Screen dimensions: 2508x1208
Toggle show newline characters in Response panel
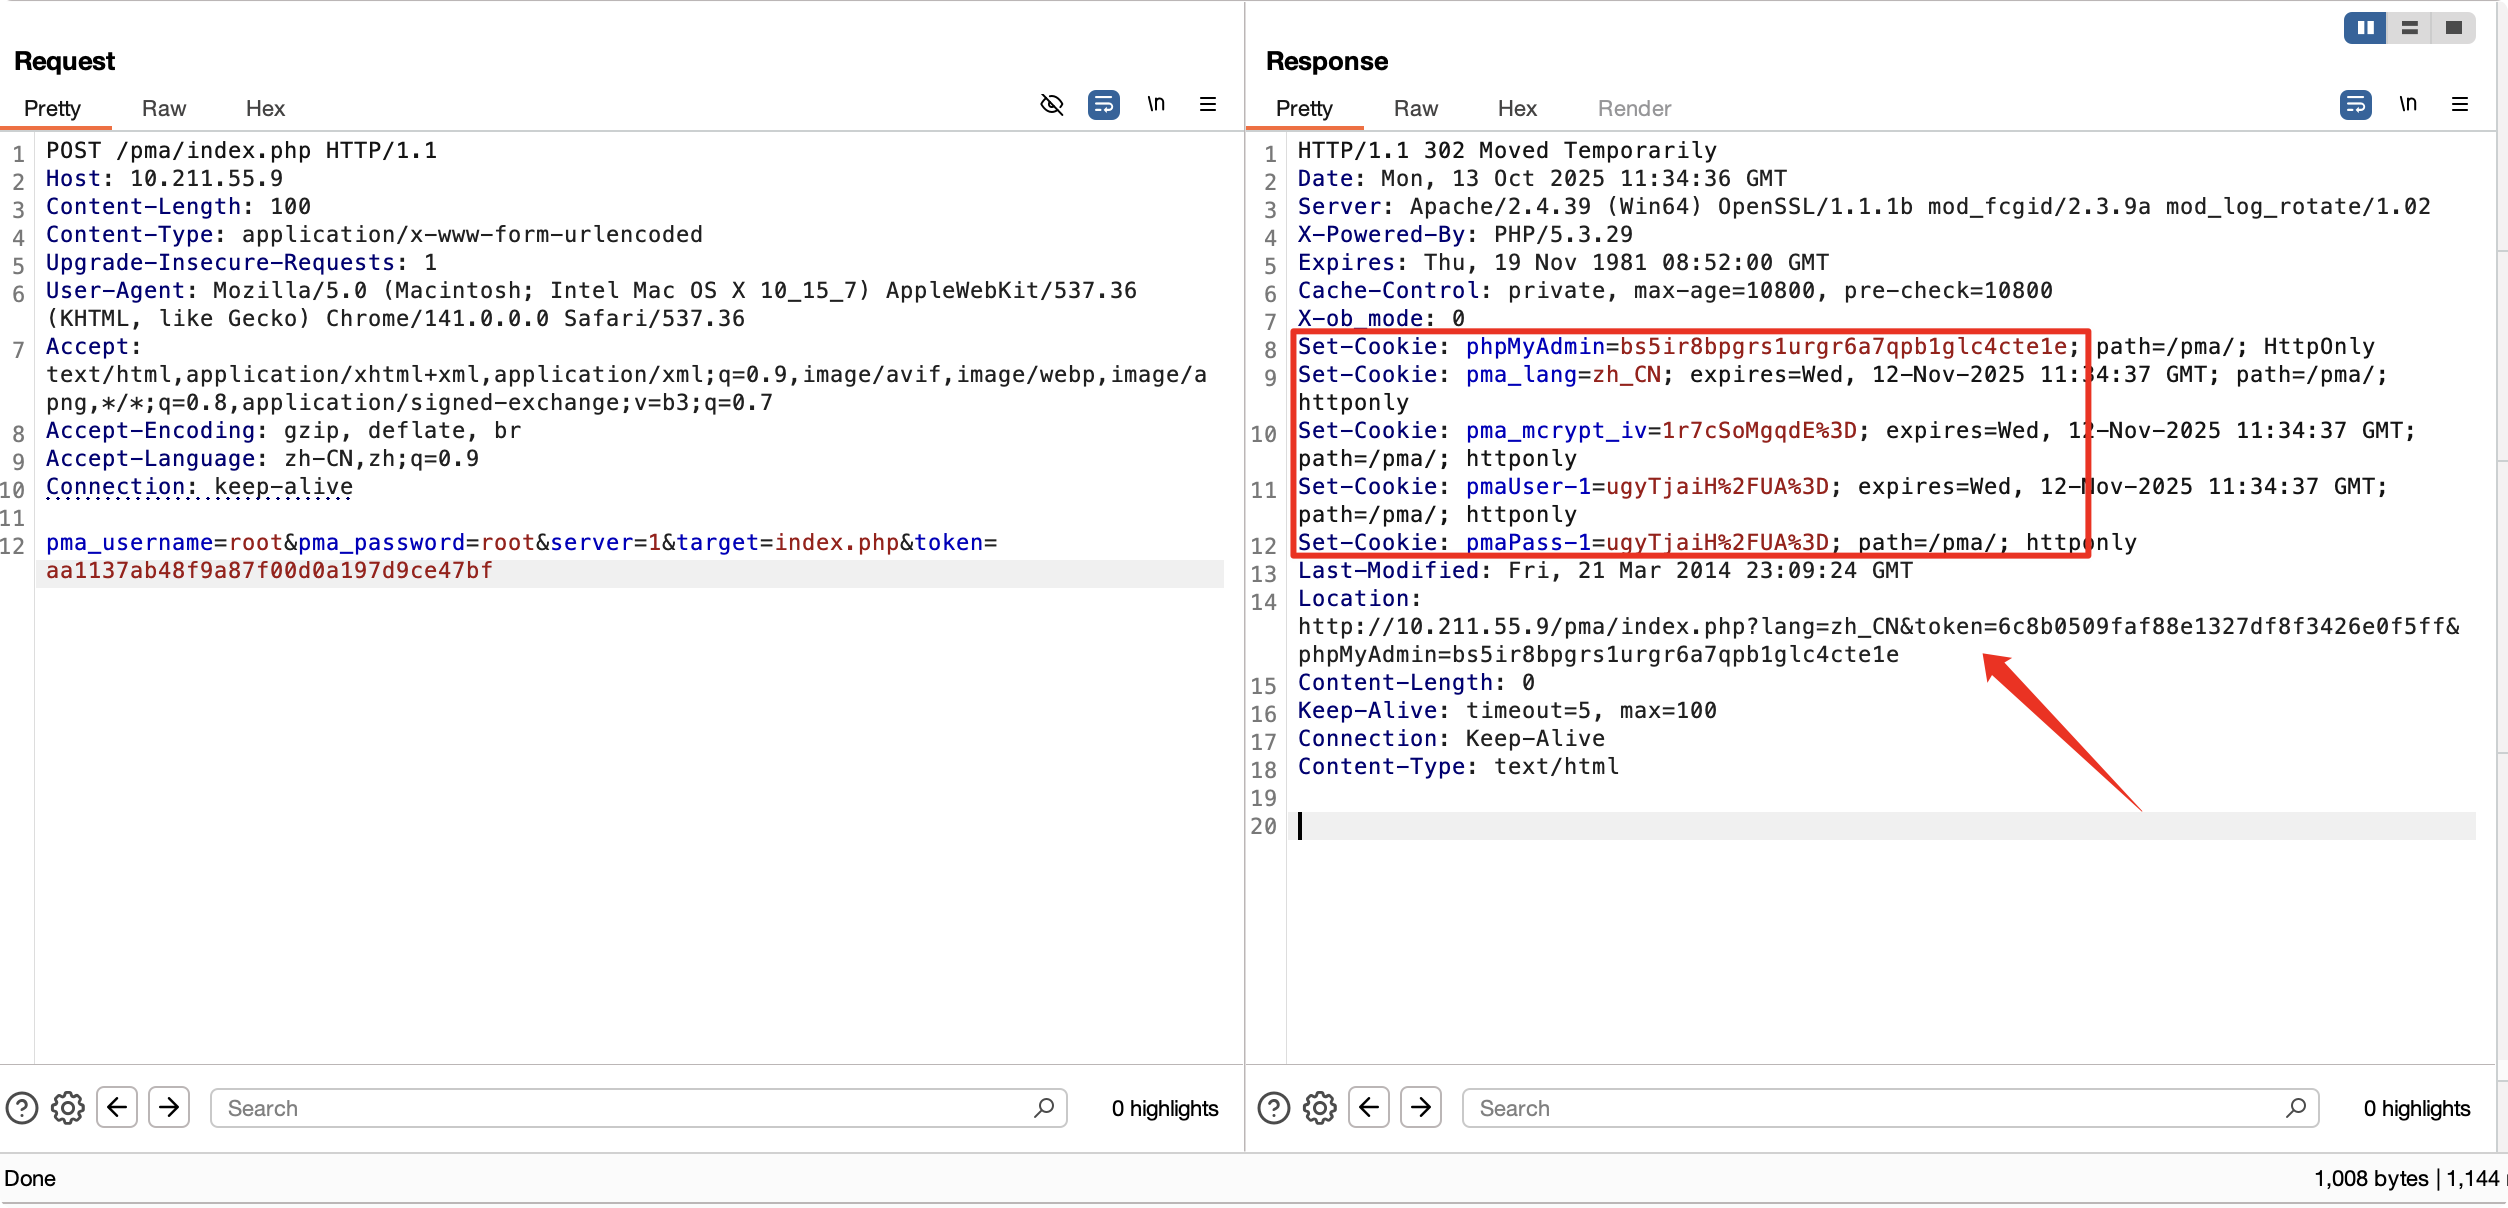[2407, 104]
